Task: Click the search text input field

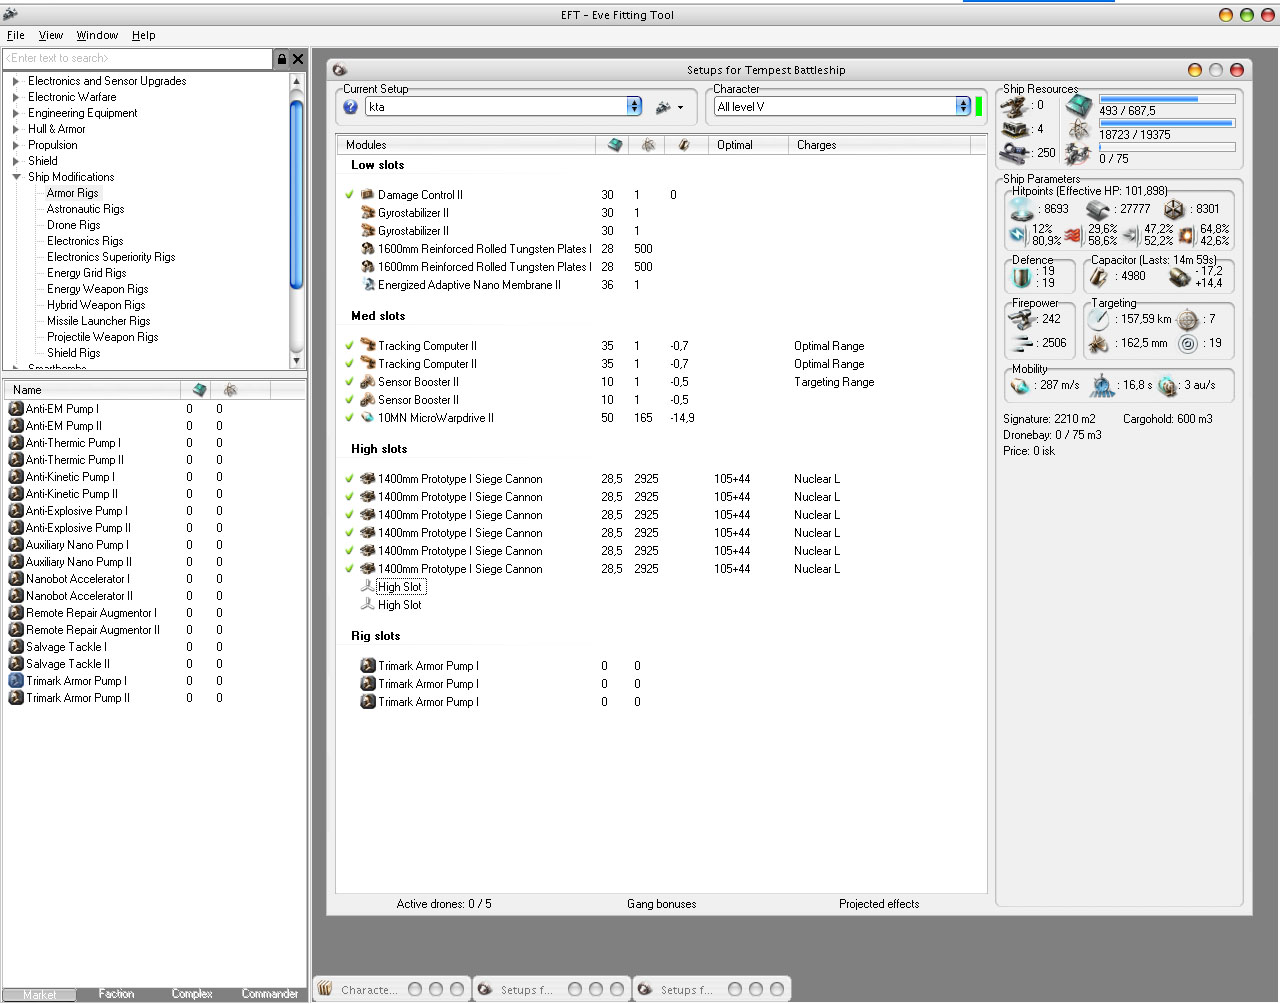Action: [138, 59]
